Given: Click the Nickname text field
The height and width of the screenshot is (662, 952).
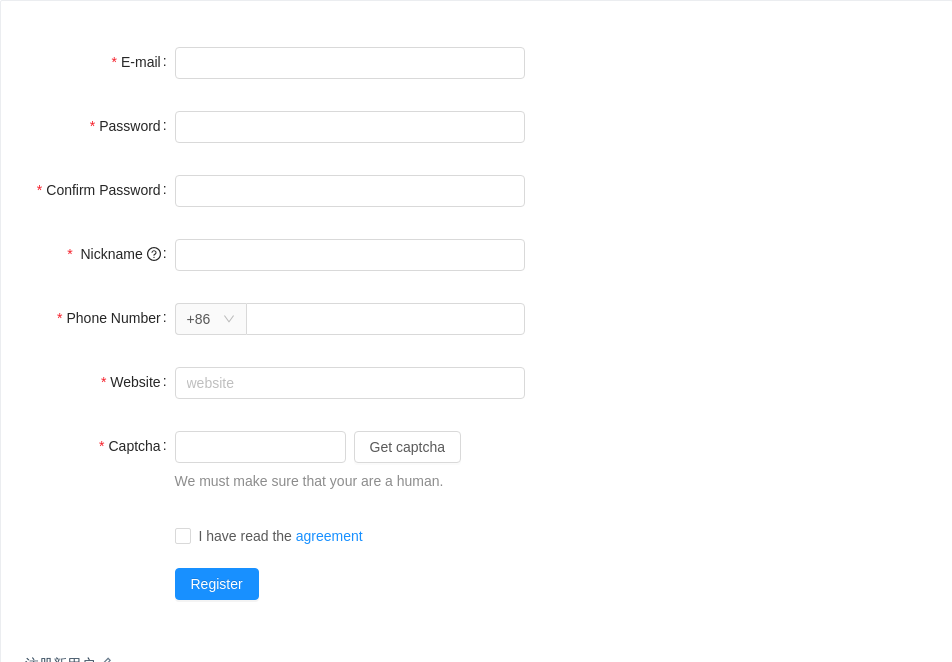Looking at the screenshot, I should [x=349, y=255].
